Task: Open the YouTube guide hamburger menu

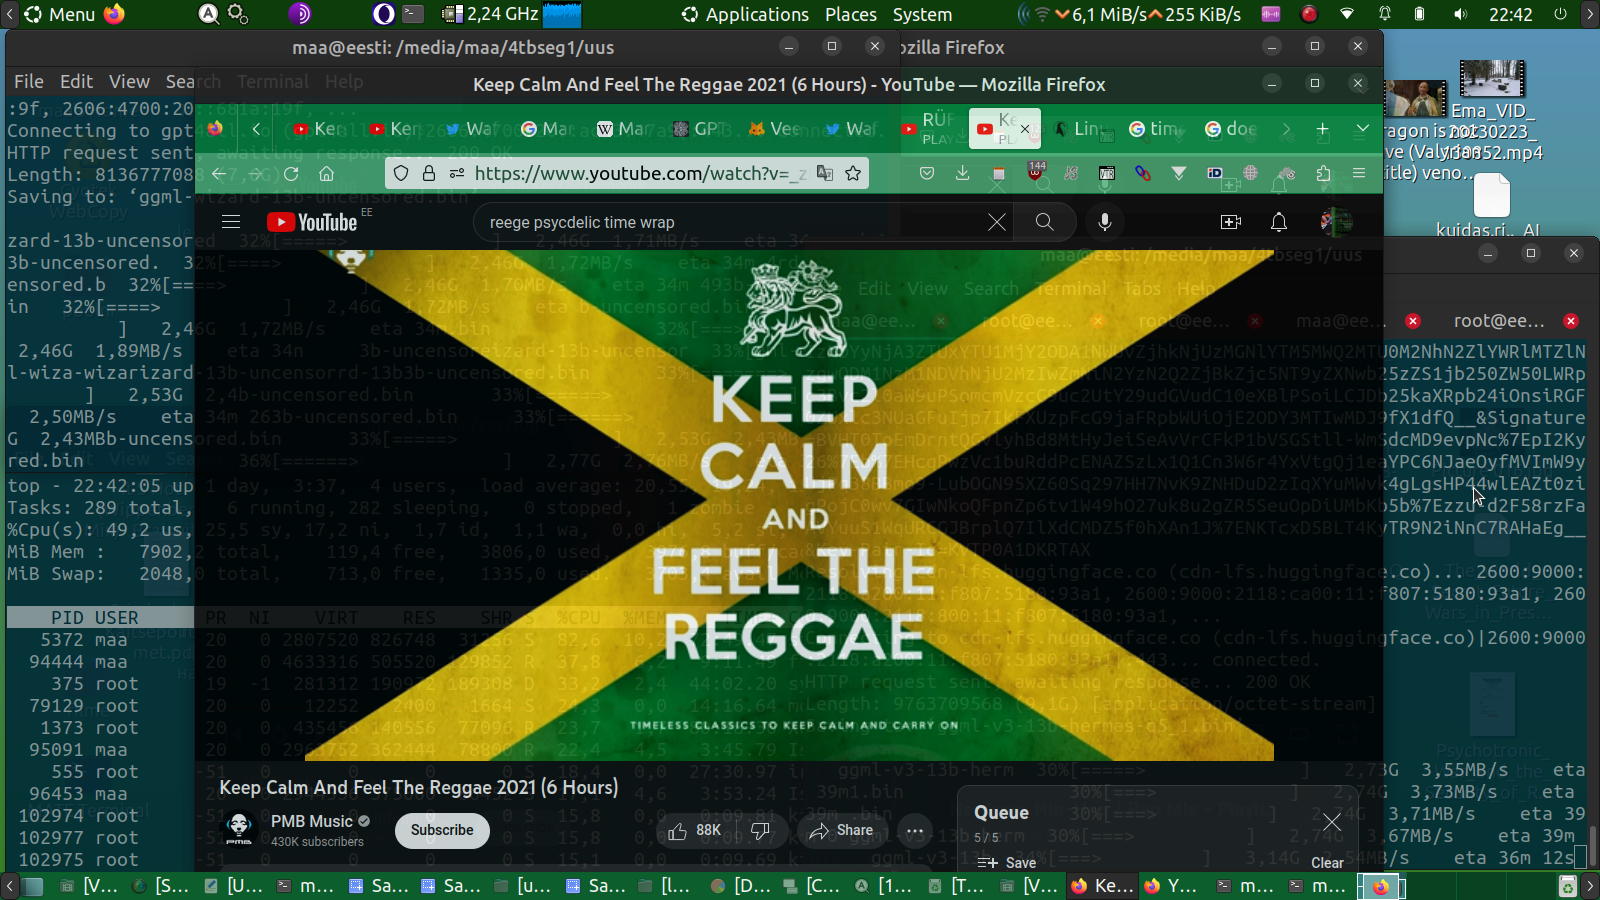Action: pyautogui.click(x=231, y=222)
